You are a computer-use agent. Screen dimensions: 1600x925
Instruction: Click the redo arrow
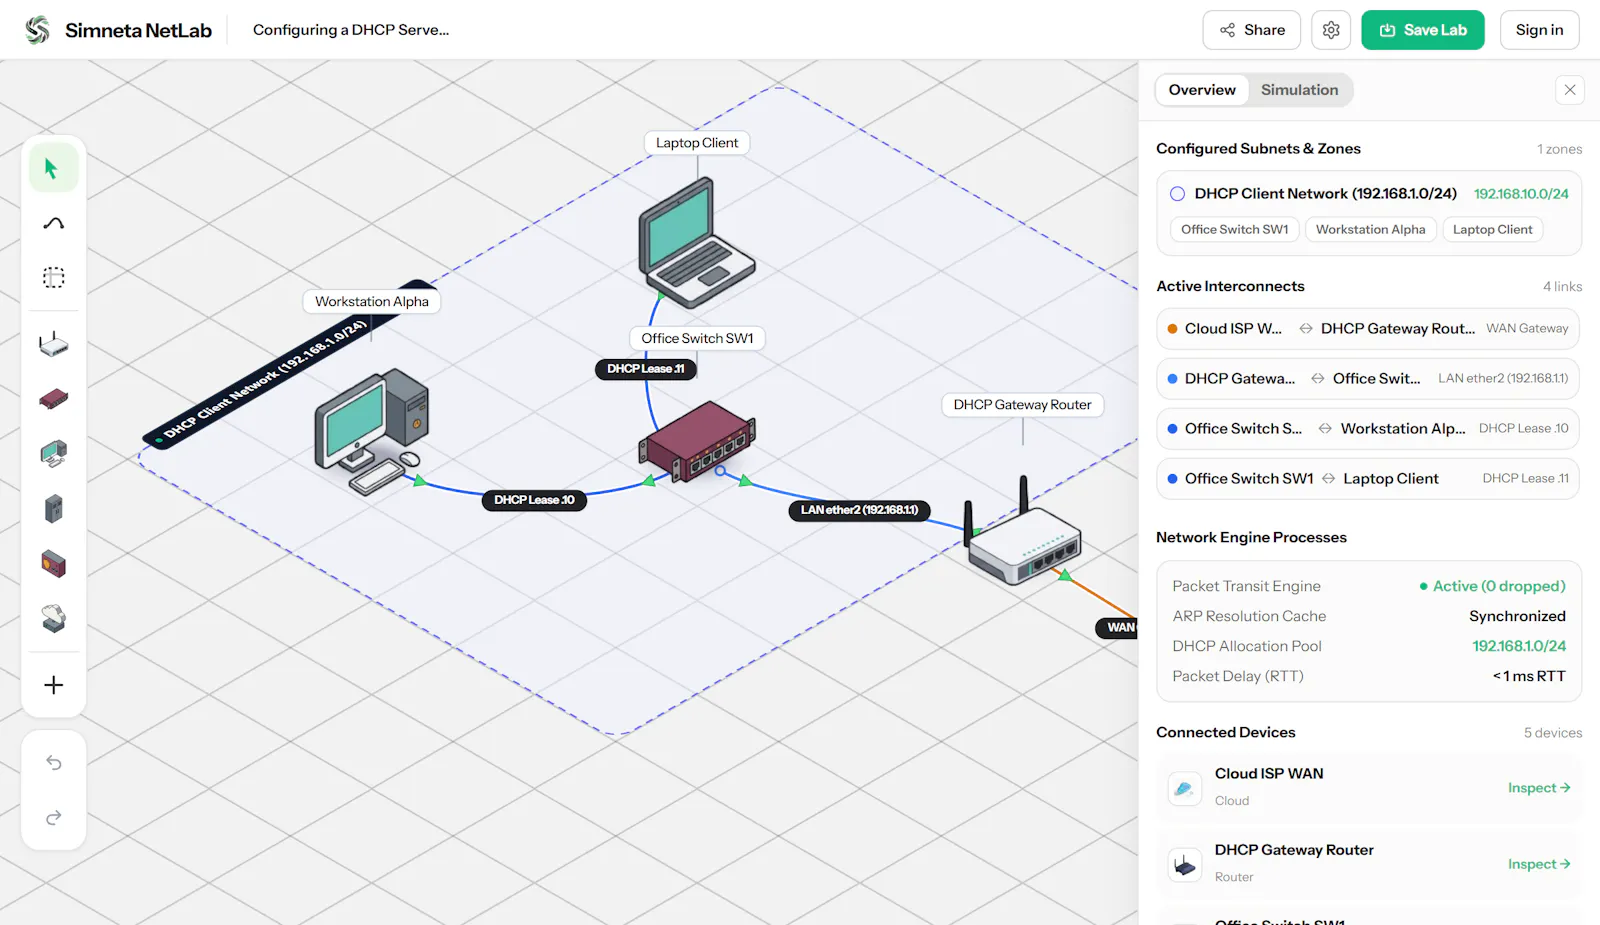tap(53, 818)
